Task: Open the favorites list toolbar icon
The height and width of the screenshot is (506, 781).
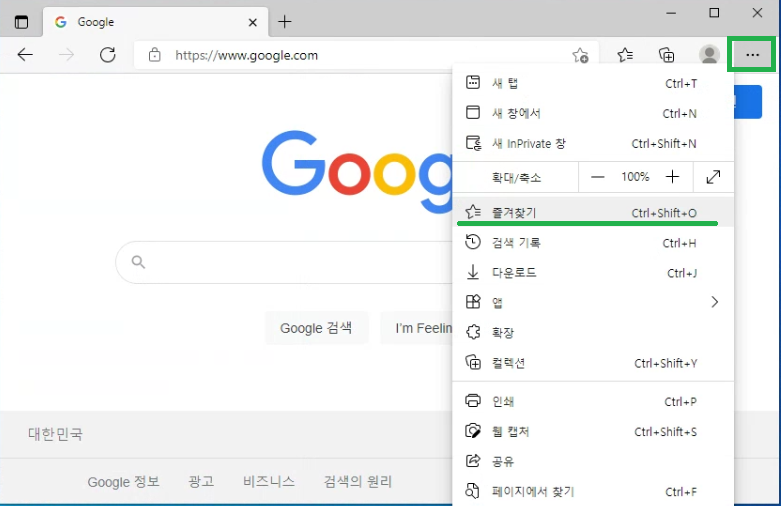Action: click(625, 55)
